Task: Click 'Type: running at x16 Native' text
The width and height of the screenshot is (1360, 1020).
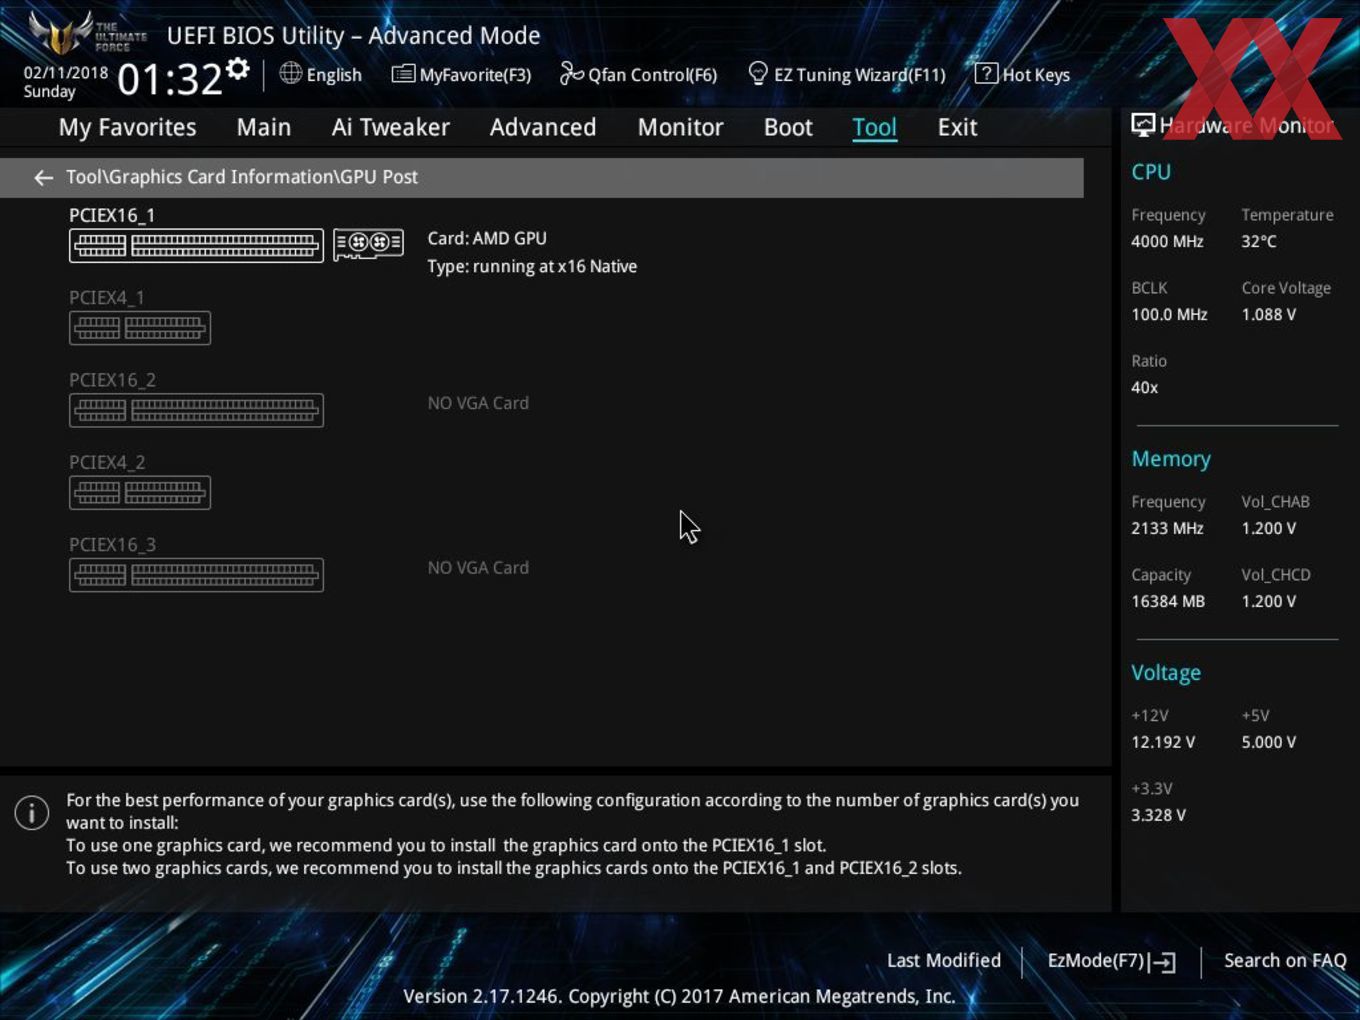Action: tap(532, 266)
